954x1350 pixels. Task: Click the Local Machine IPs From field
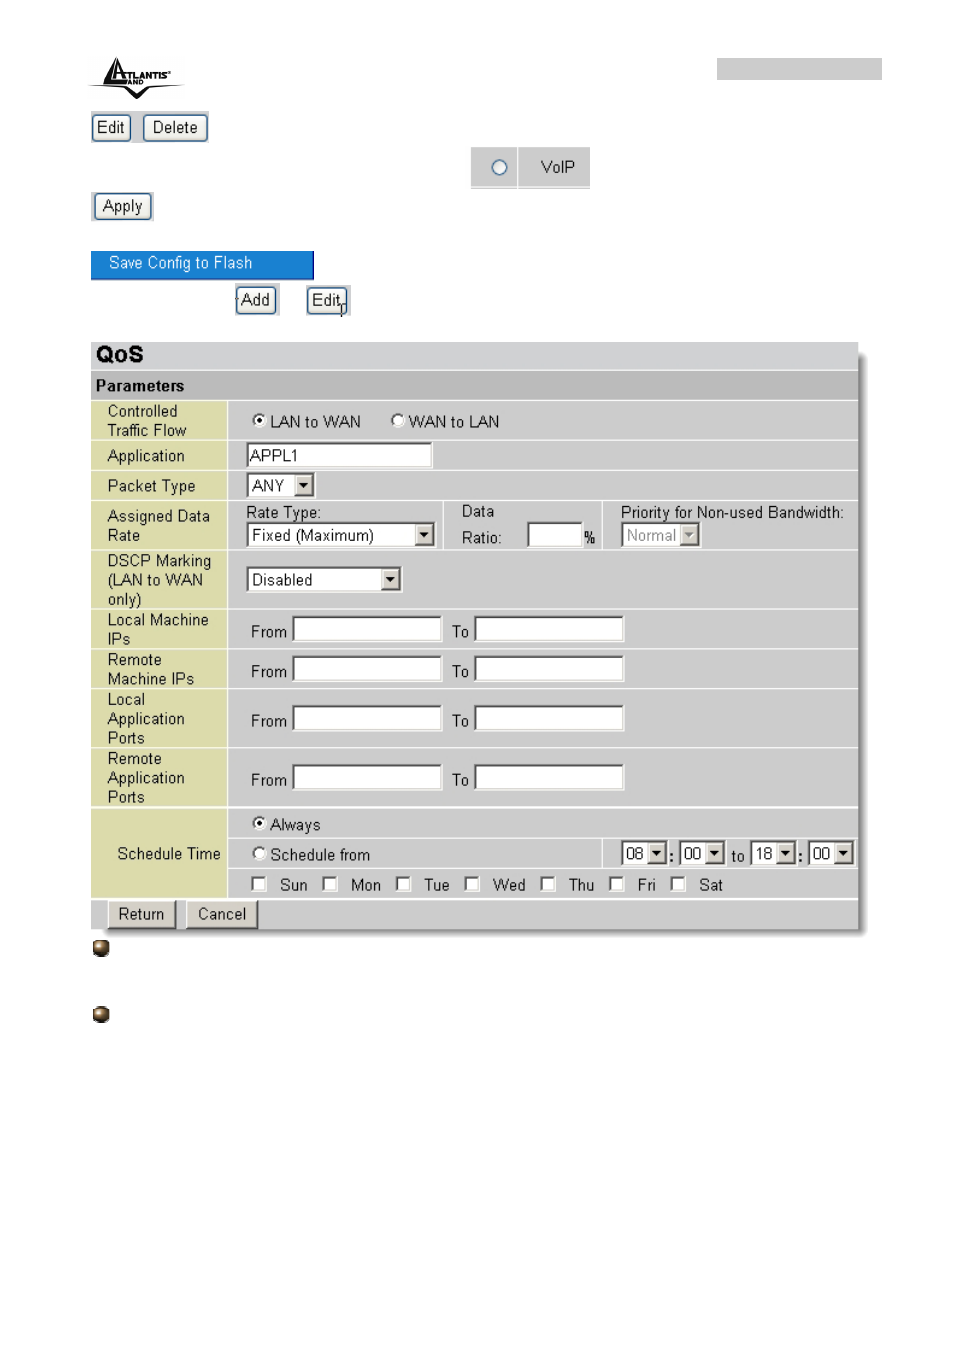click(x=367, y=629)
